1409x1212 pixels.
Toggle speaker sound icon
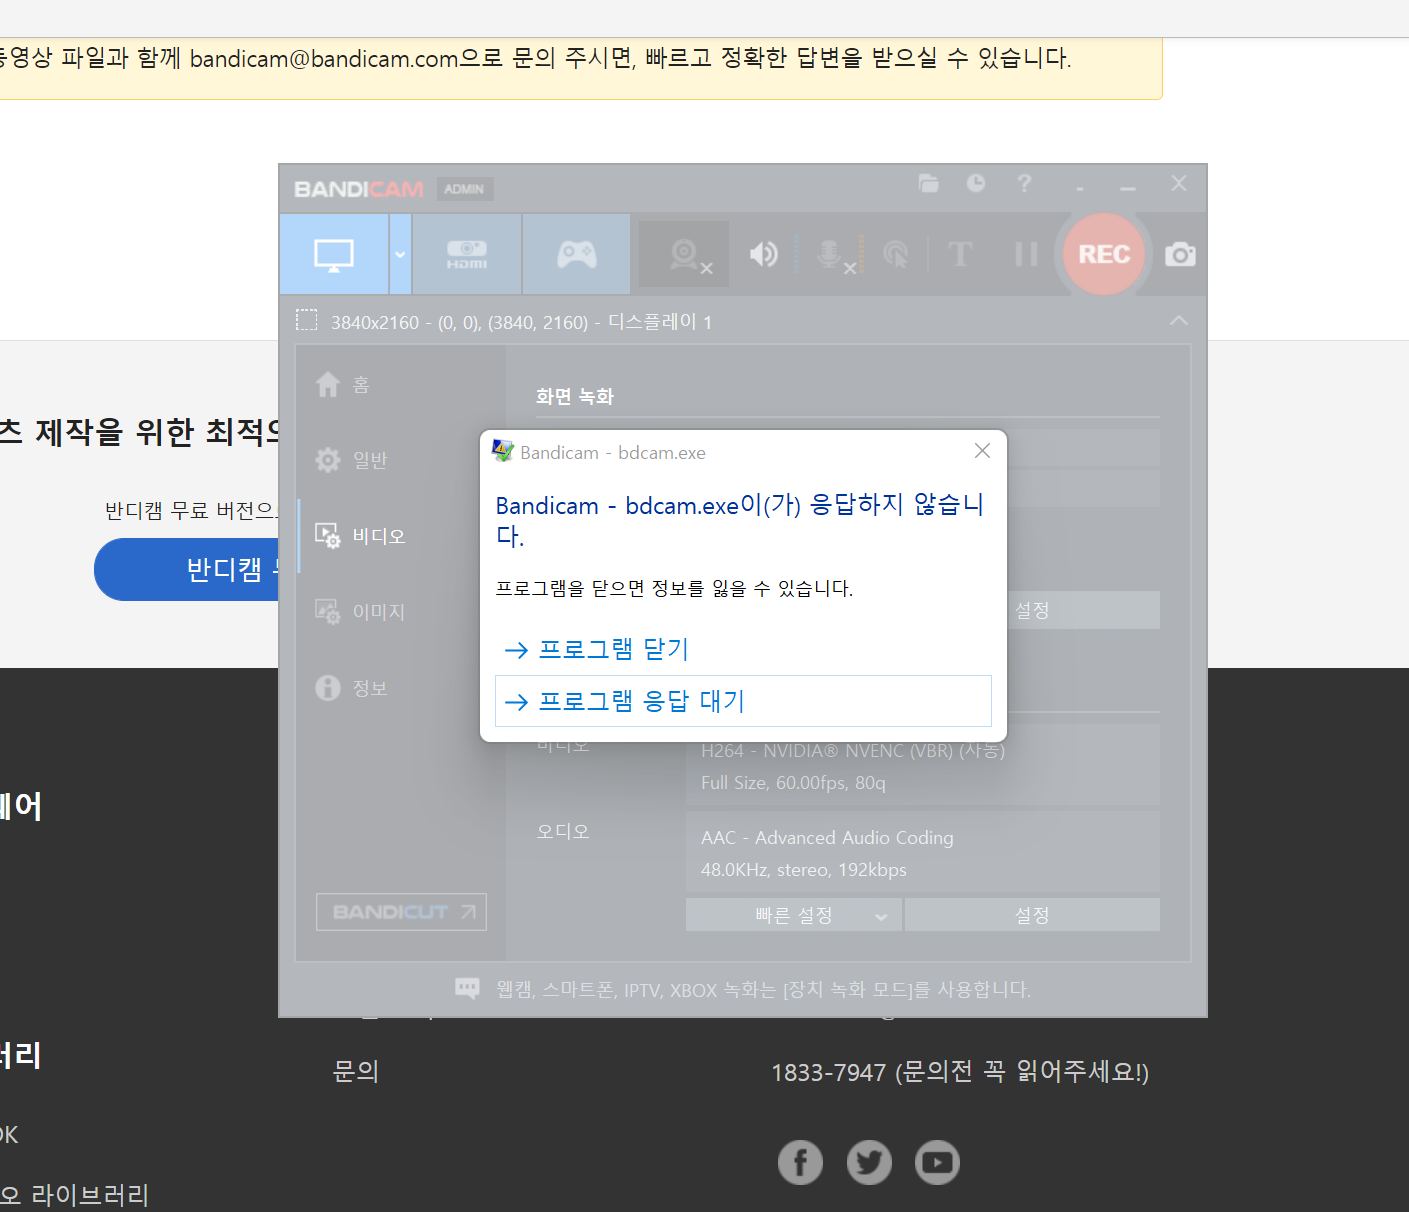[x=764, y=255]
